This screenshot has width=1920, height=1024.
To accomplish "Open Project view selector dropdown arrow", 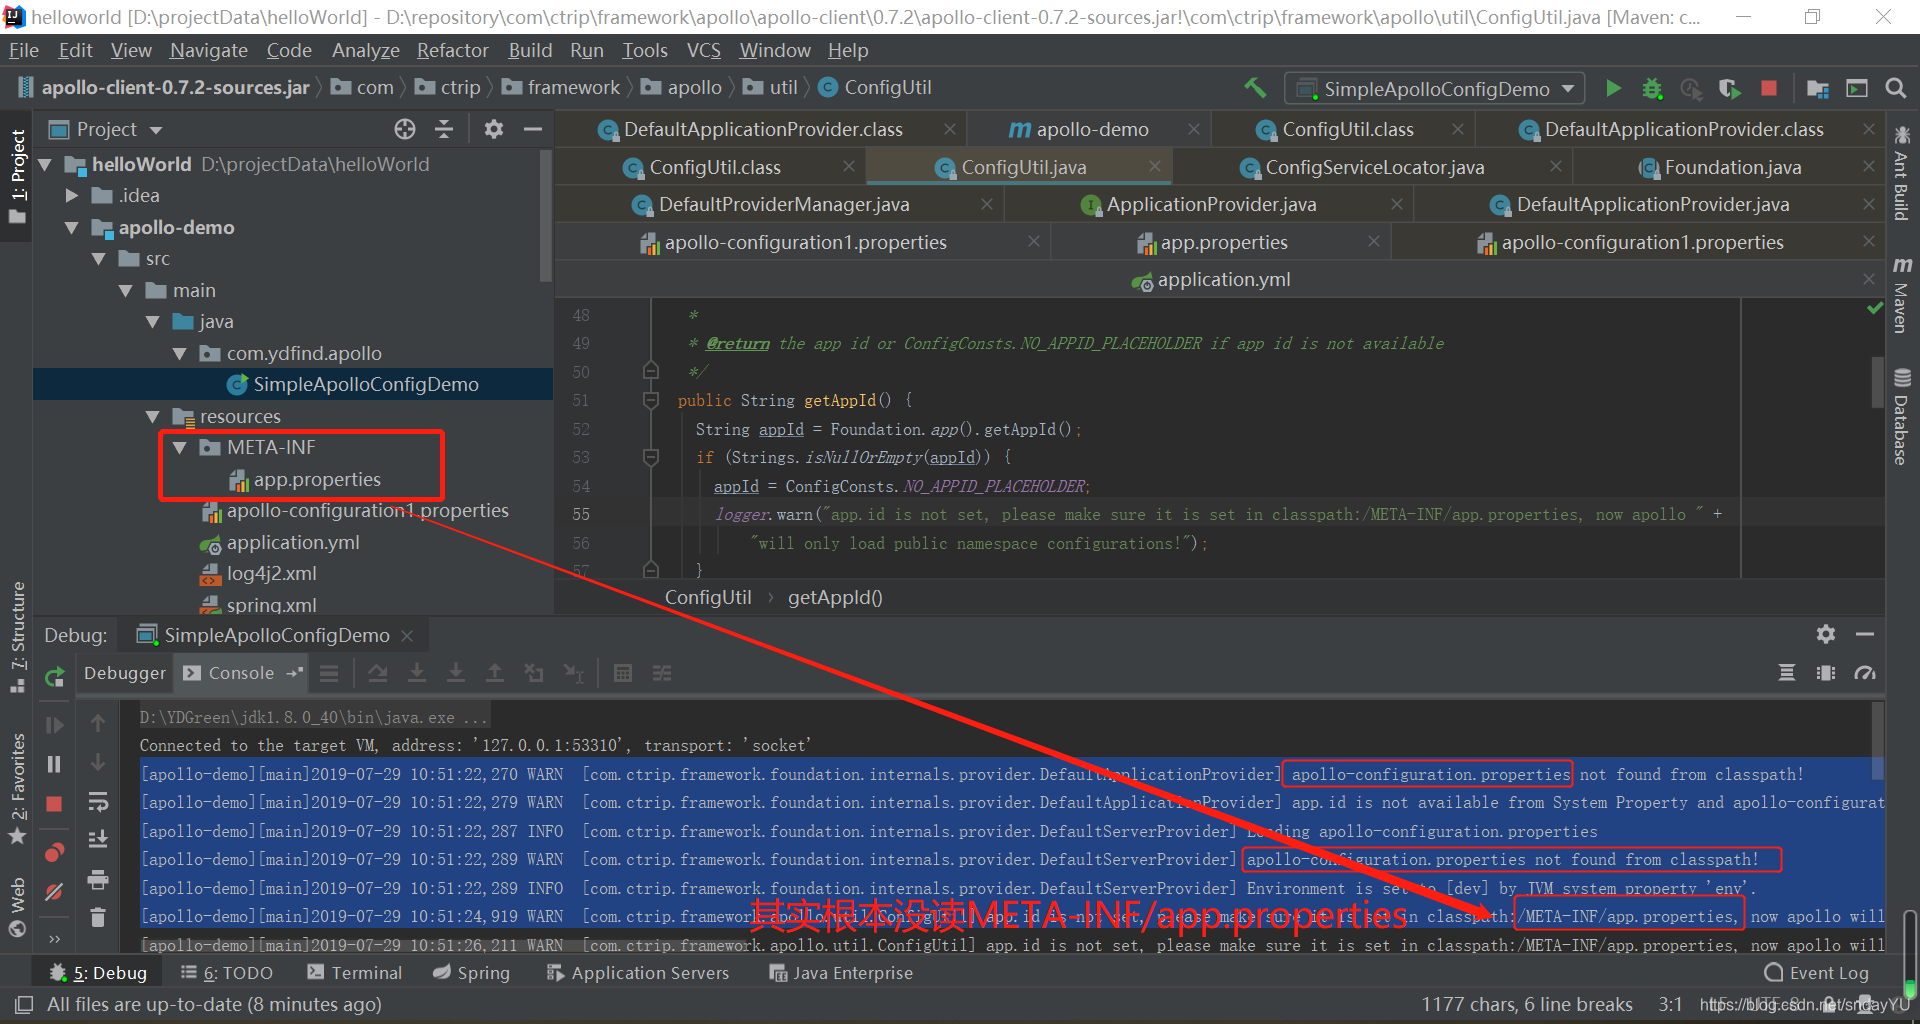I will [x=156, y=130].
